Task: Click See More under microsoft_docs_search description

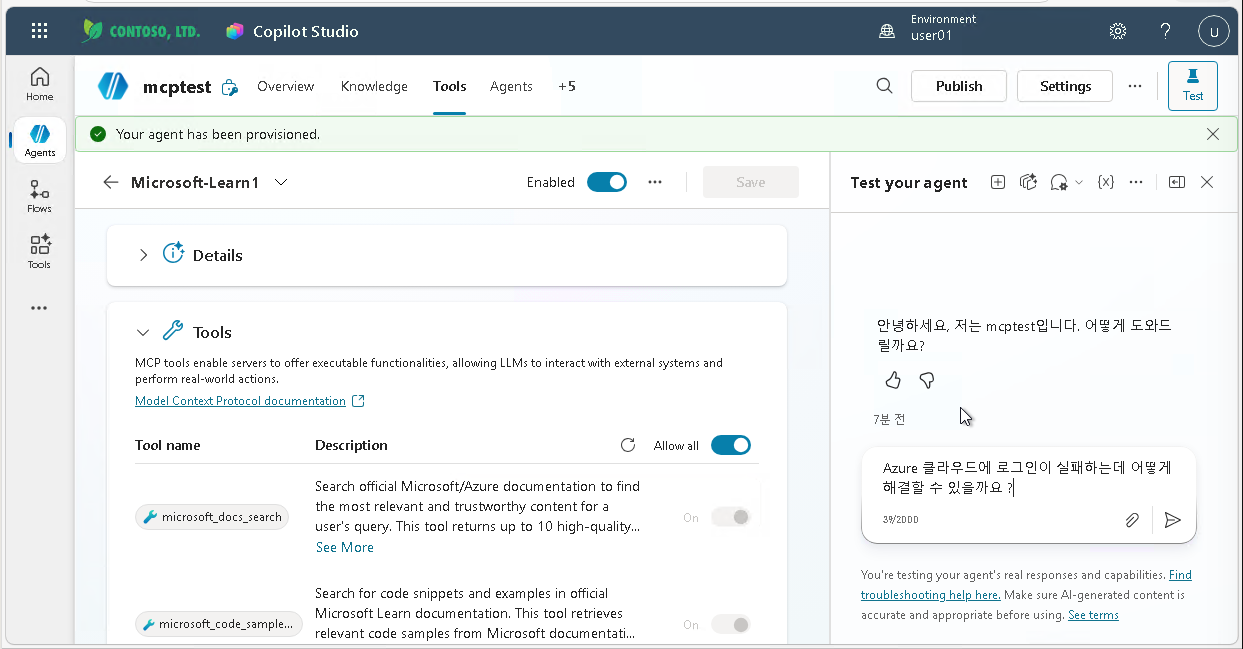Action: (345, 547)
